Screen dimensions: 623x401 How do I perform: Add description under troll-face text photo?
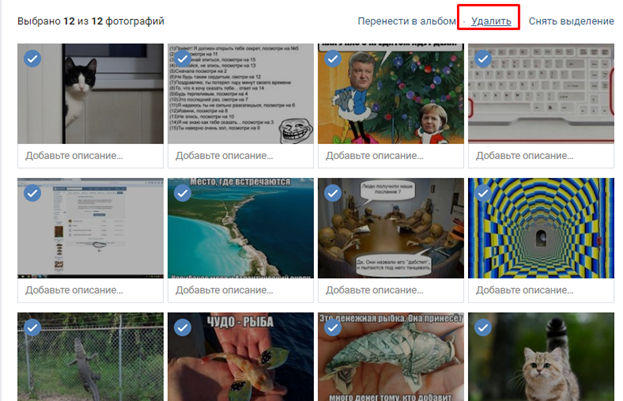click(x=240, y=156)
